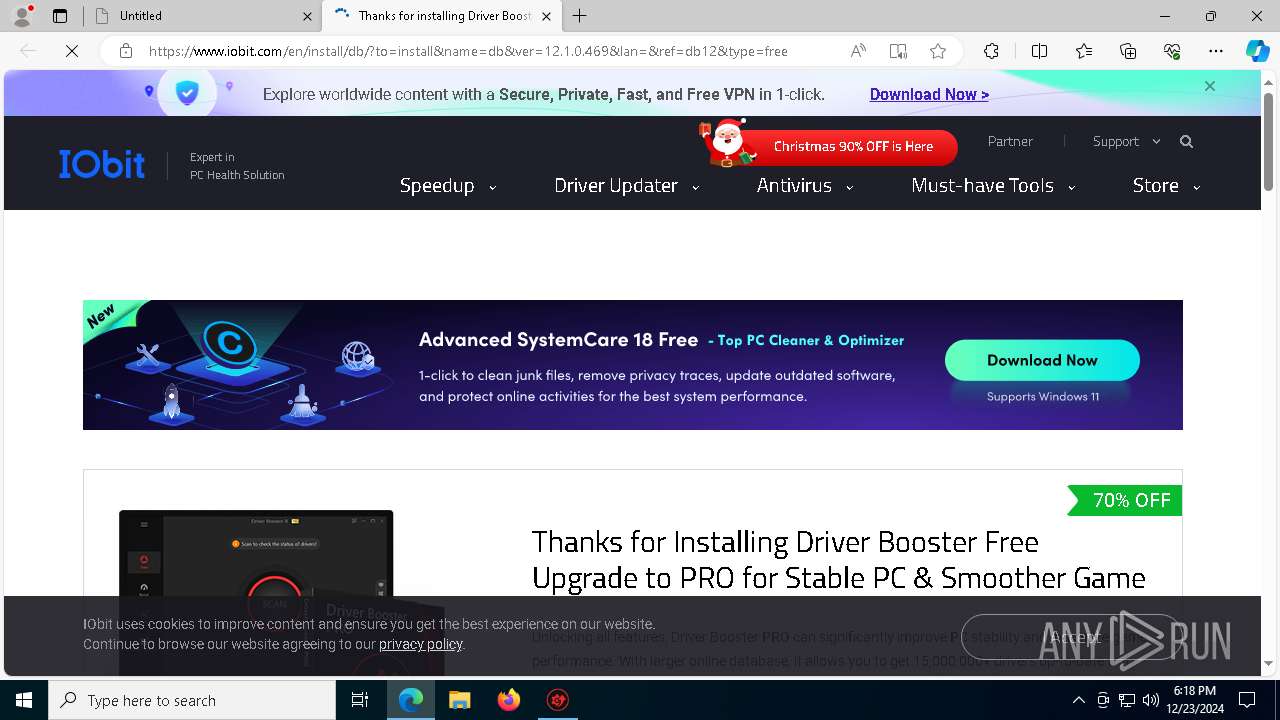Click the 70% OFF badge
Image resolution: width=1280 pixels, height=720 pixels.
[1124, 500]
